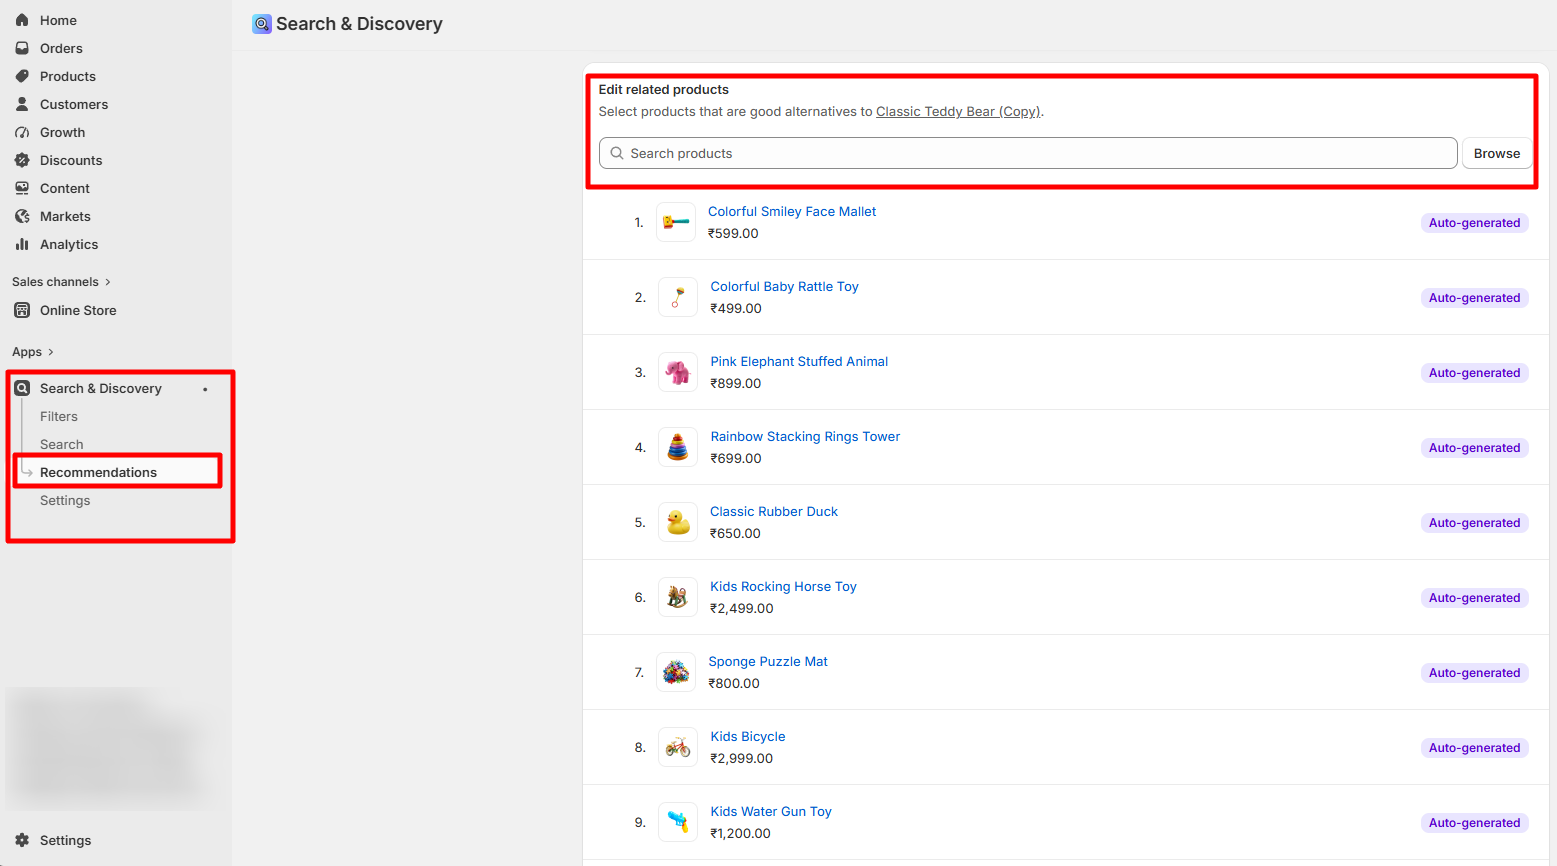Open Rainbow Stacking Rings Tower link

point(805,436)
